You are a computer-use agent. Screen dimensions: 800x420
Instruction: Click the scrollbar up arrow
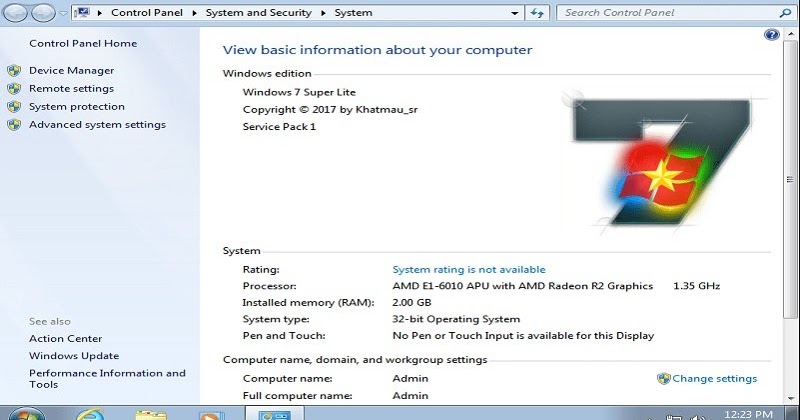[x=790, y=34]
